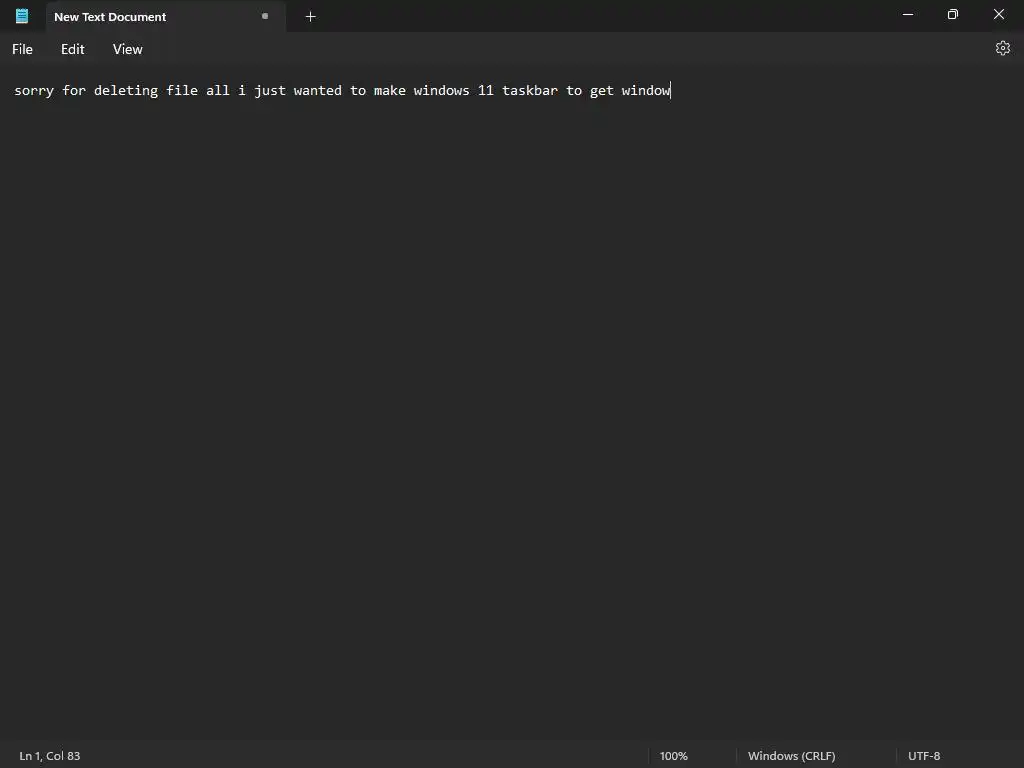Click the Windows (CRLF) line ending indicator

pyautogui.click(x=792, y=756)
